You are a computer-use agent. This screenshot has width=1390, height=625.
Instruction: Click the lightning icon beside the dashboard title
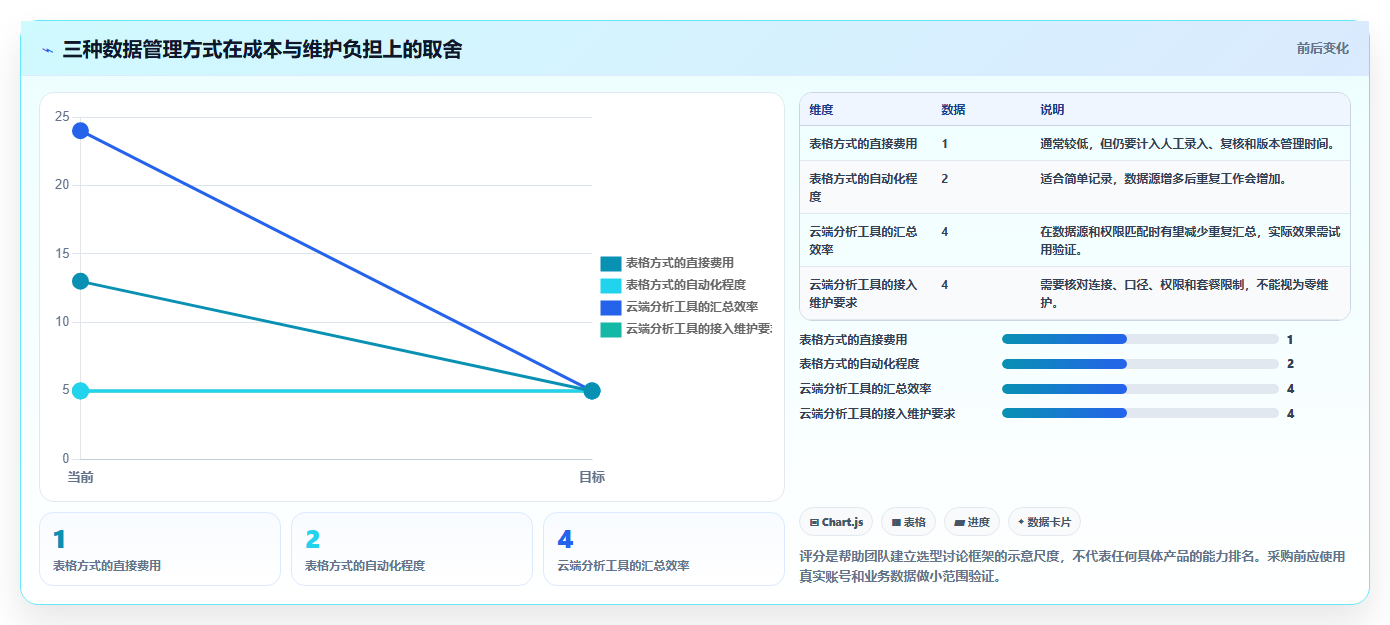point(48,50)
